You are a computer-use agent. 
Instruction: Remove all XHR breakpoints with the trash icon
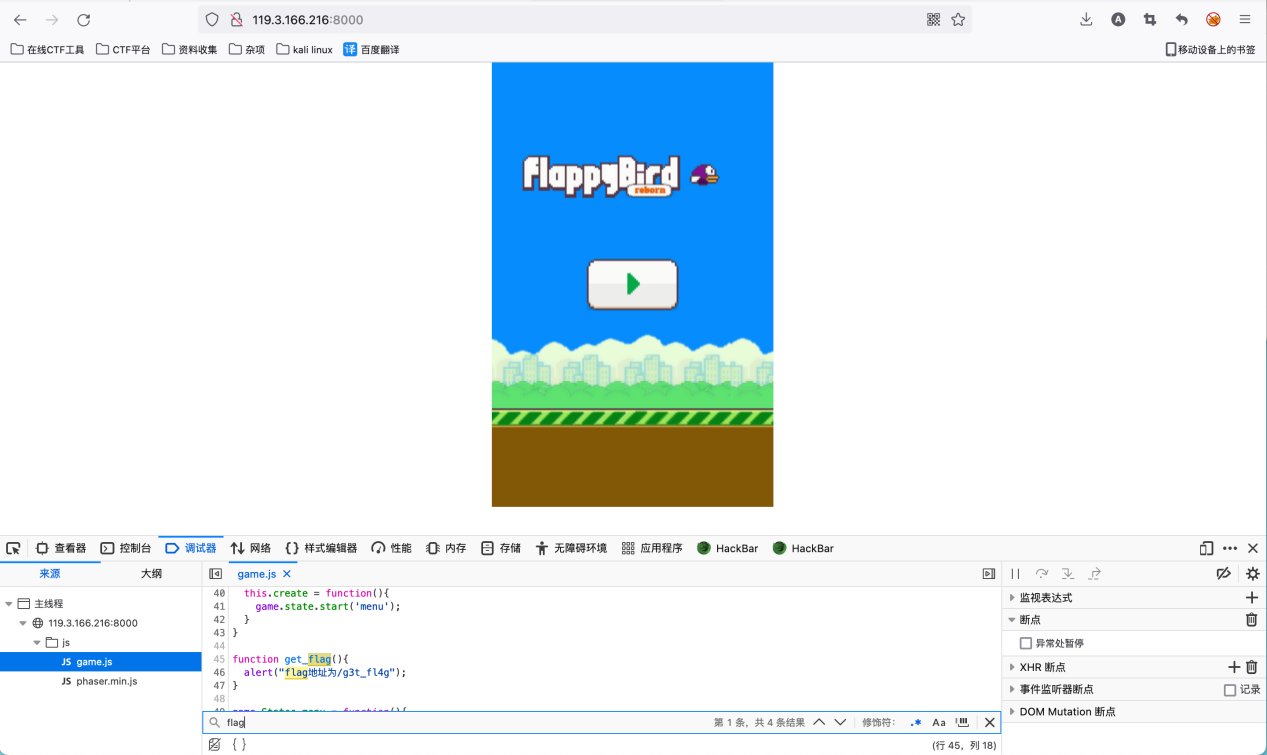[1251, 667]
